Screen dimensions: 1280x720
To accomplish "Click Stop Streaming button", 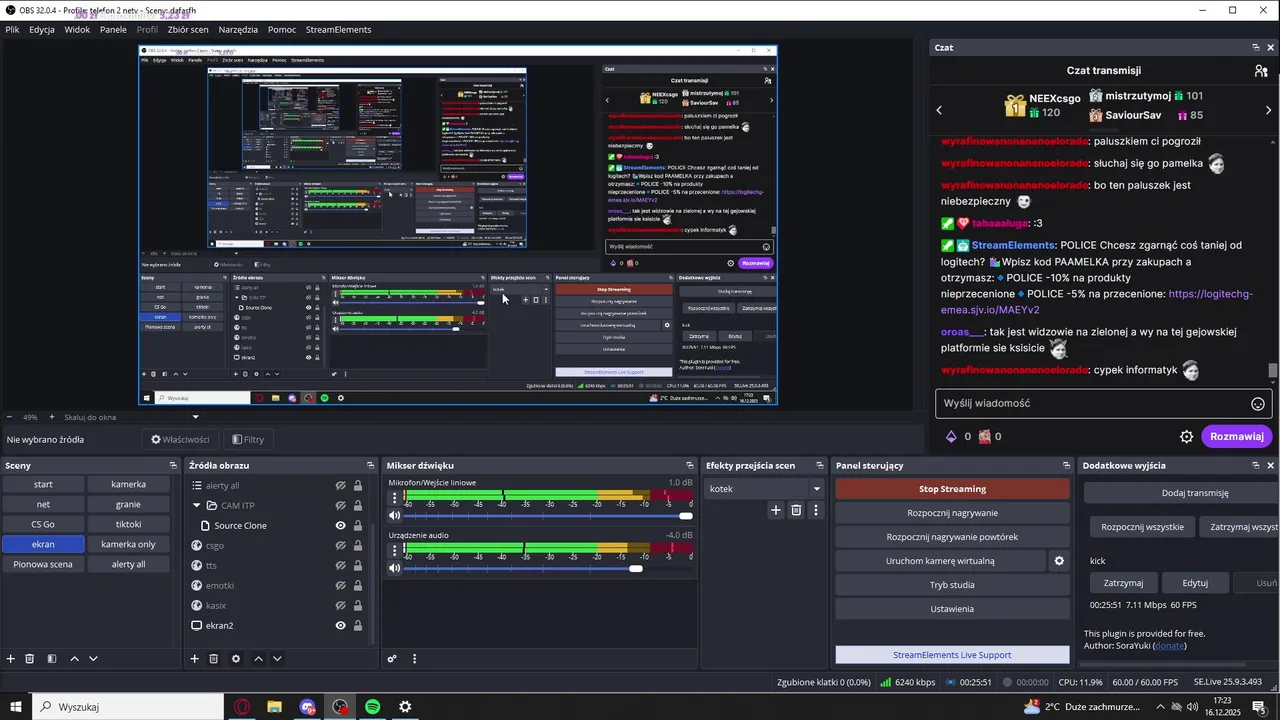I will 952,489.
